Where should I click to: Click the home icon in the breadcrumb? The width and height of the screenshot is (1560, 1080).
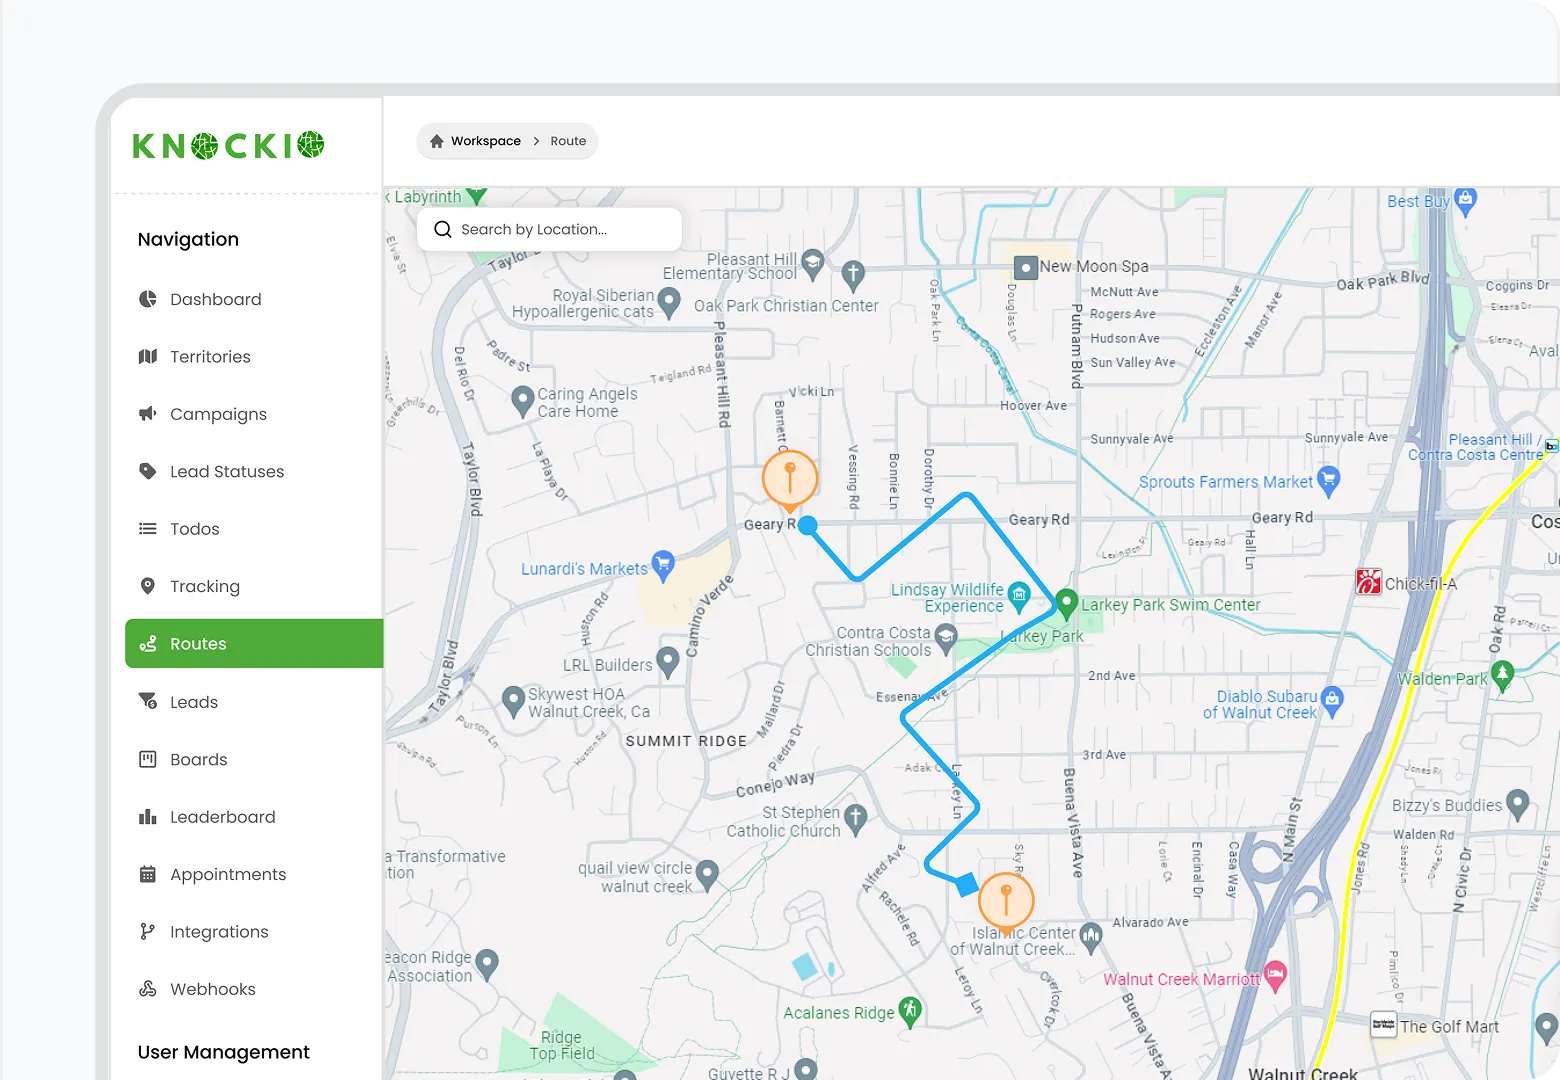click(x=437, y=141)
